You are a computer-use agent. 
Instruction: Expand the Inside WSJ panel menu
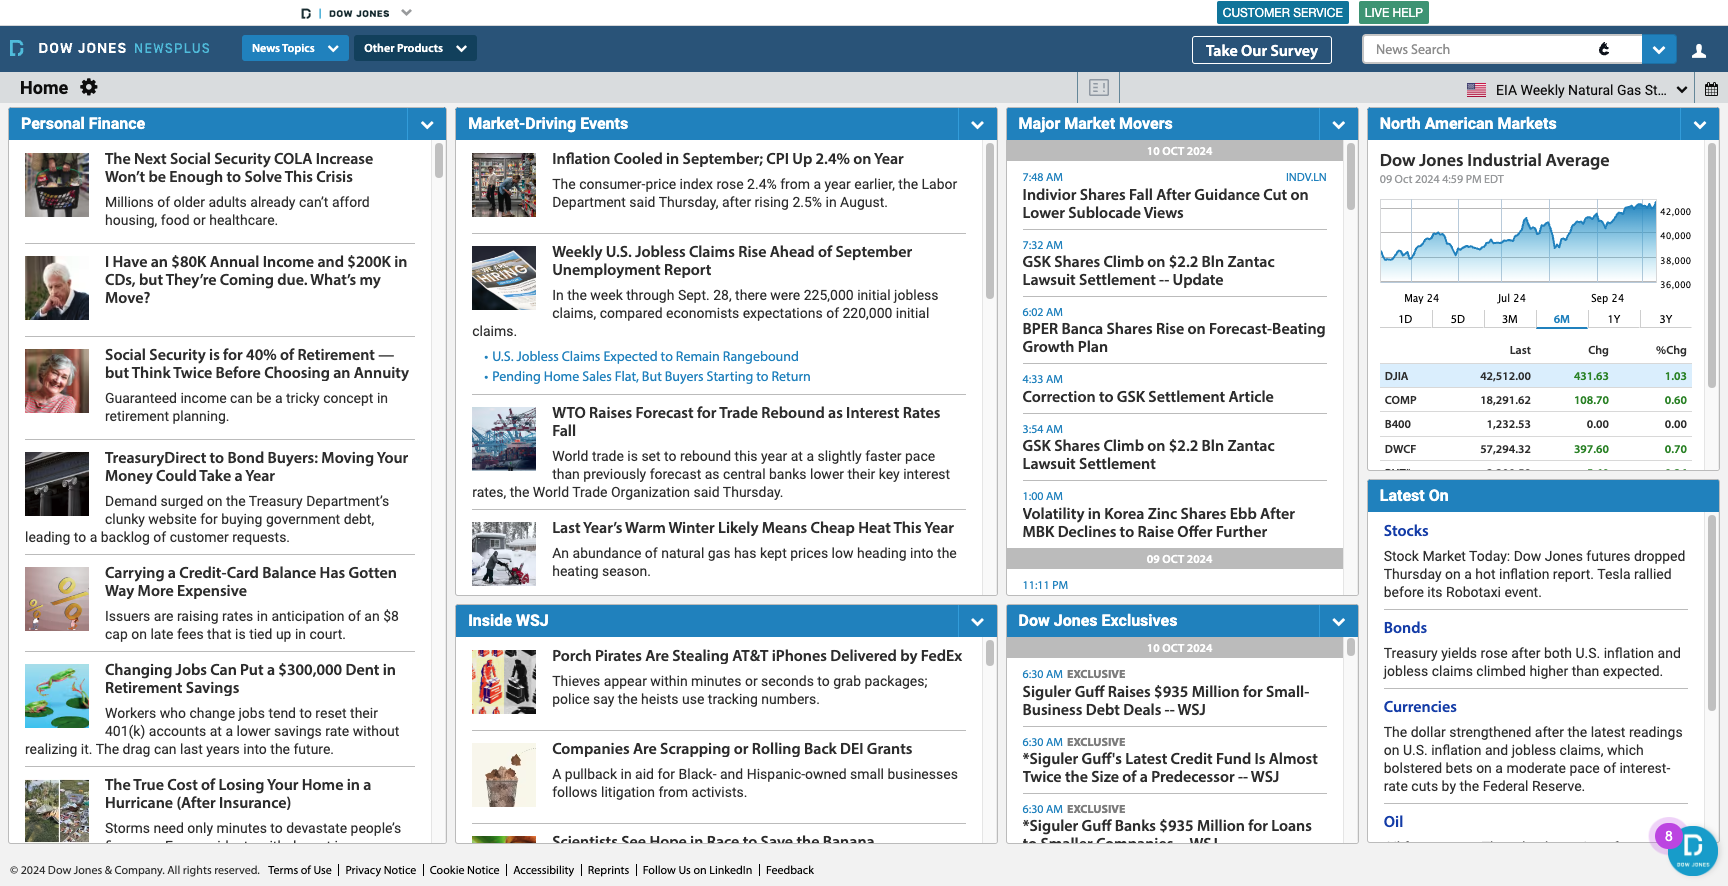(x=977, y=621)
